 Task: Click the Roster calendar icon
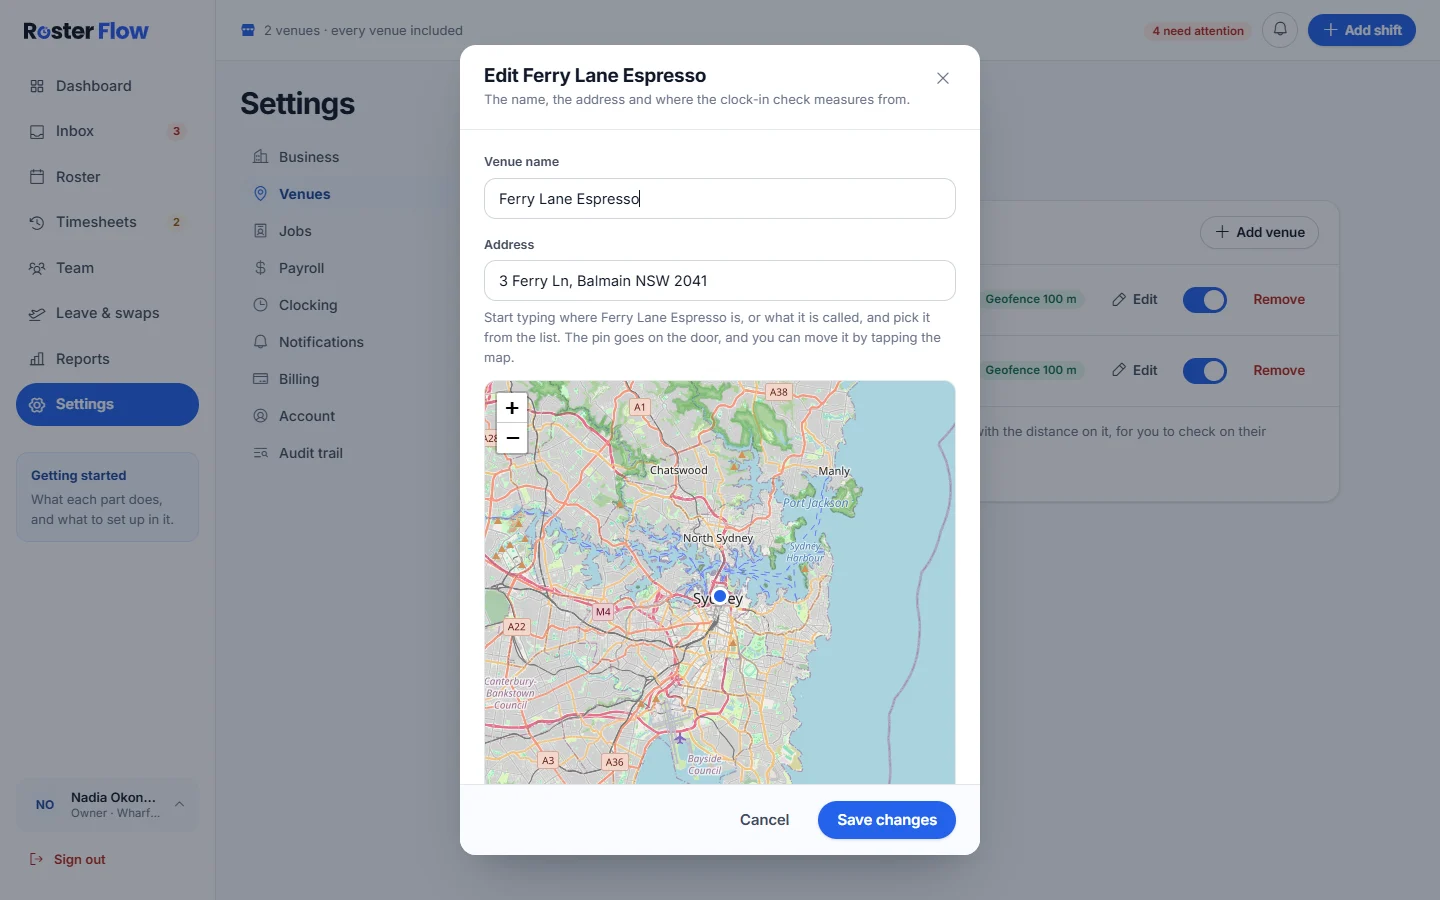pyautogui.click(x=37, y=177)
